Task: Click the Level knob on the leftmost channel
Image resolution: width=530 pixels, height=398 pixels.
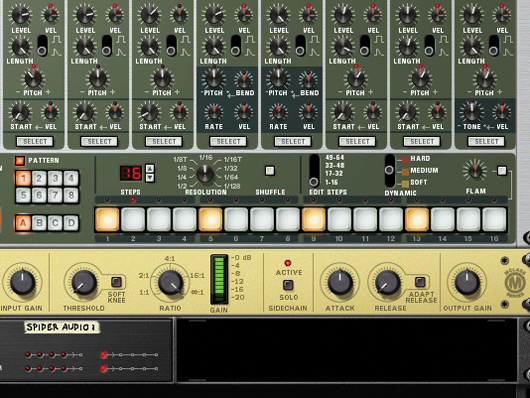Action: coord(21,15)
